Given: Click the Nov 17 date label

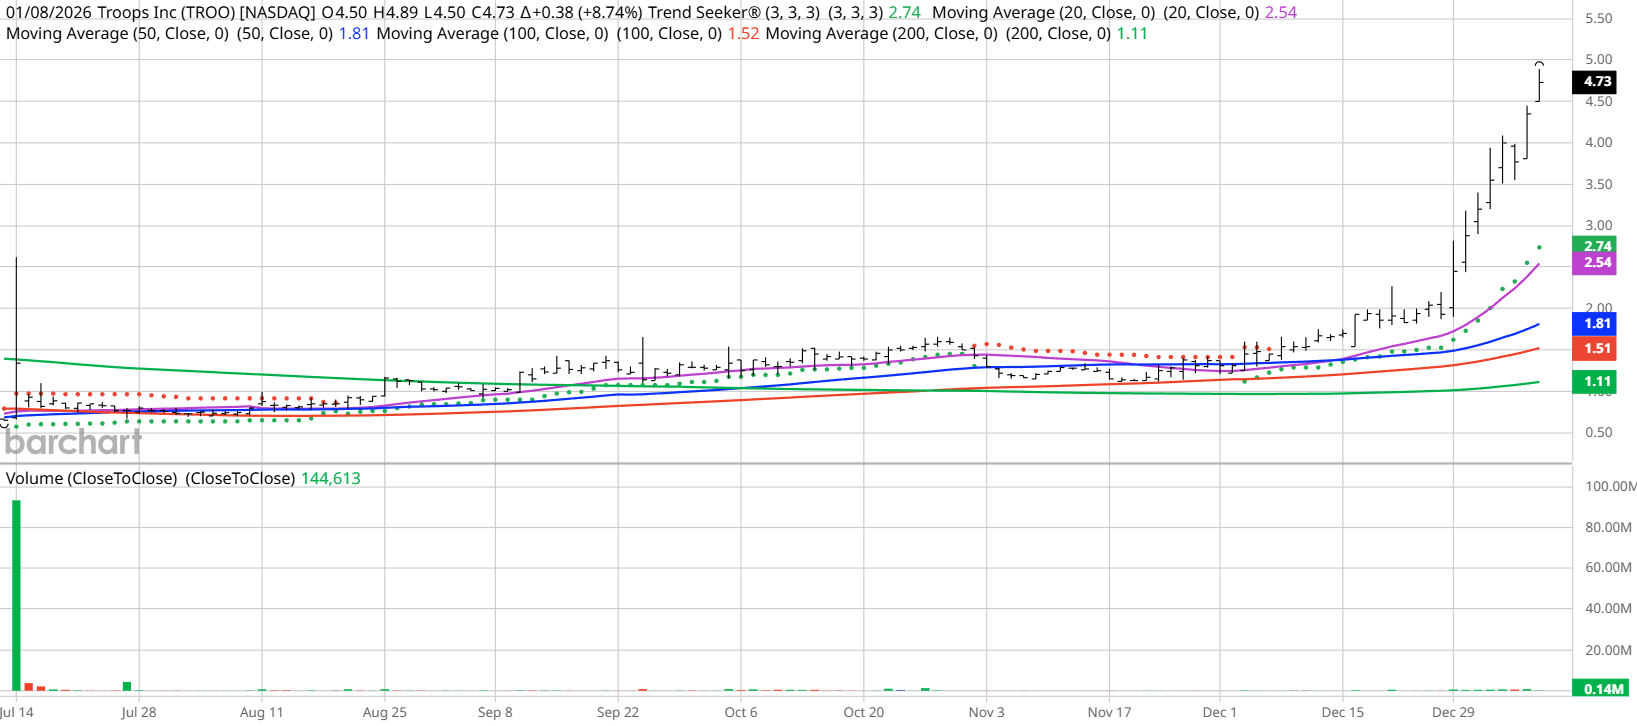Looking at the screenshot, I should 1109,713.
